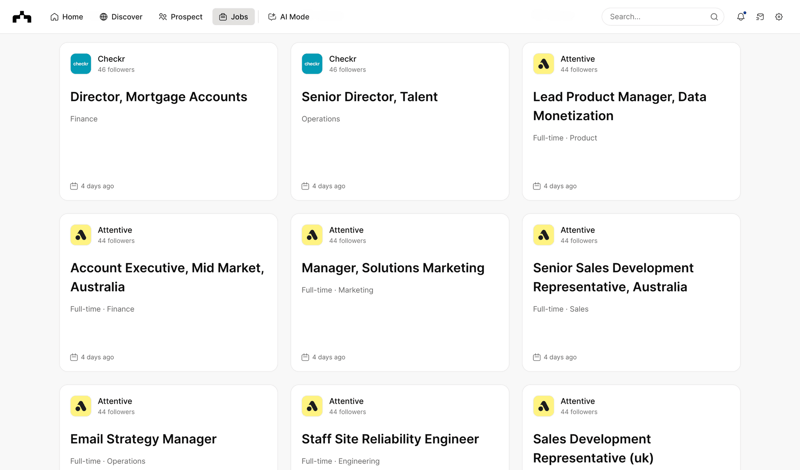Click the app logo in top-left corner

coord(22,17)
